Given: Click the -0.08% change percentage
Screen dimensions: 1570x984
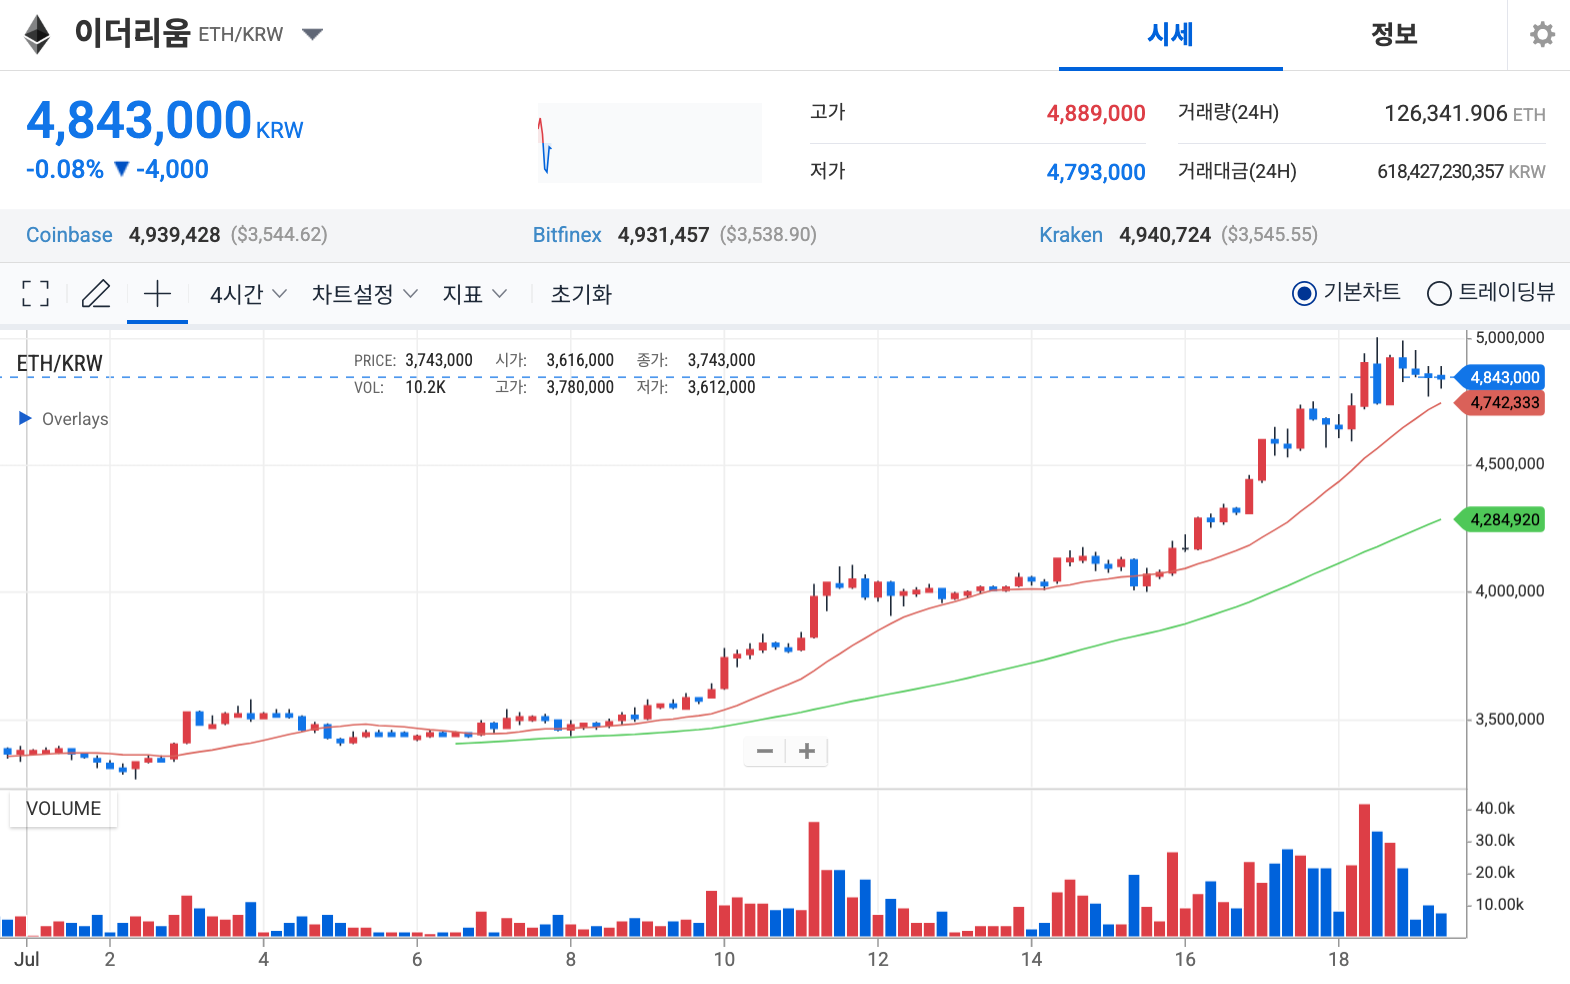Looking at the screenshot, I should pos(65,169).
